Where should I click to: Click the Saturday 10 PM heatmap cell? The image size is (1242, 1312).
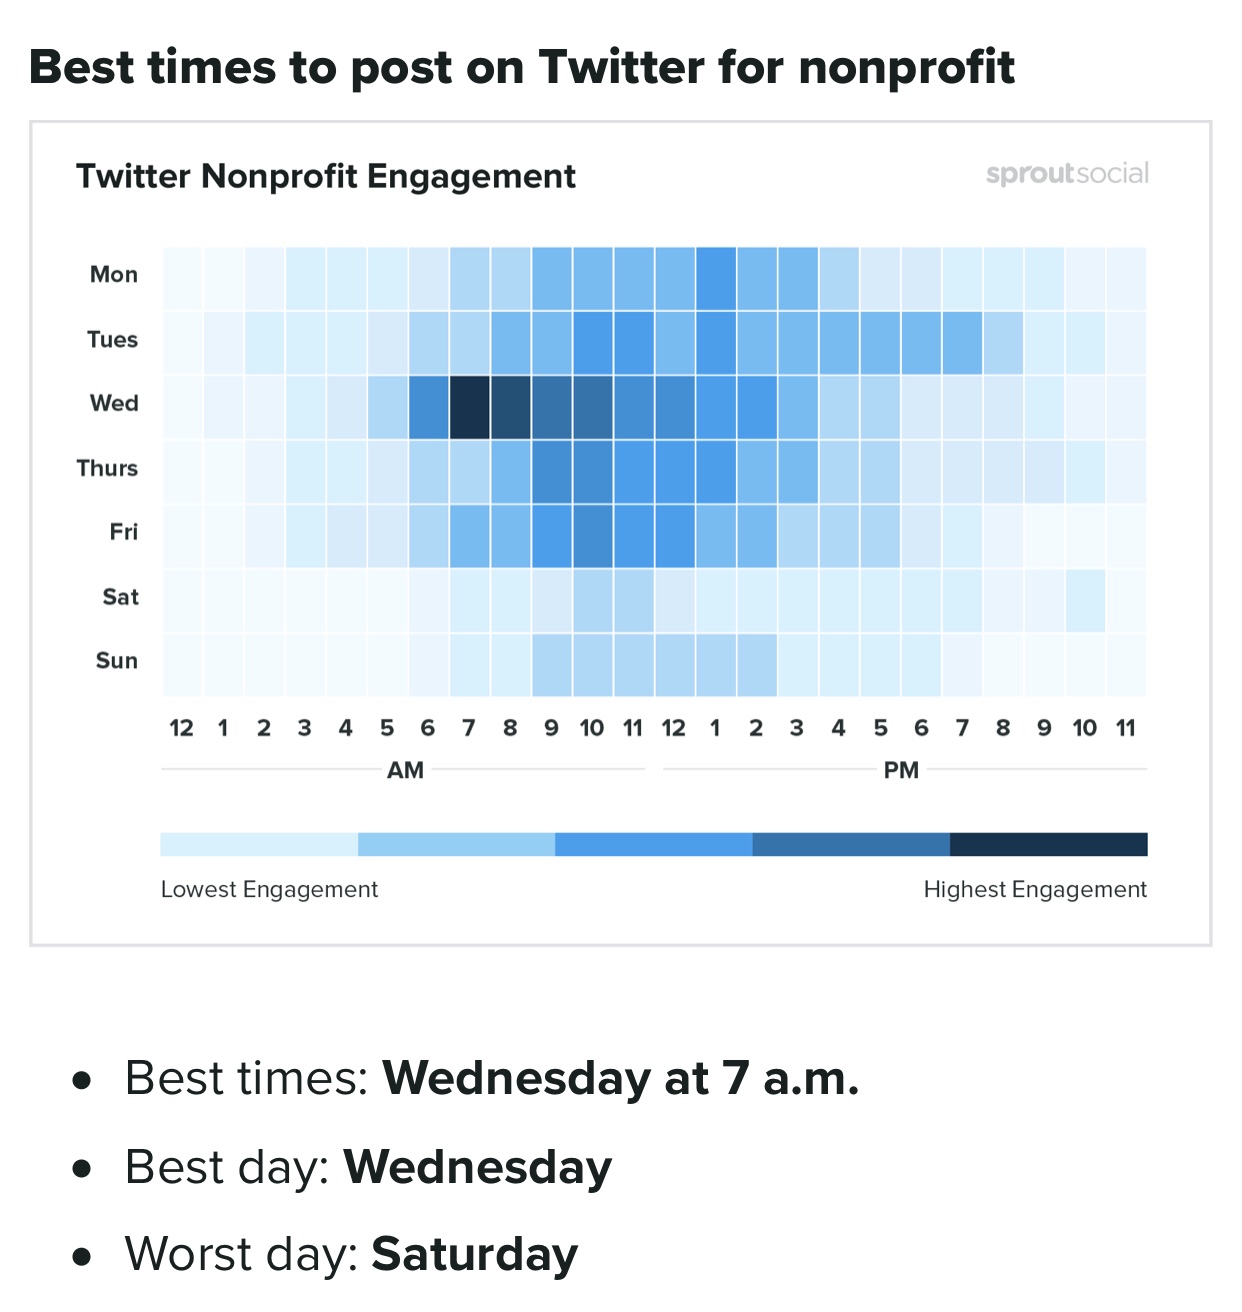click(1085, 600)
